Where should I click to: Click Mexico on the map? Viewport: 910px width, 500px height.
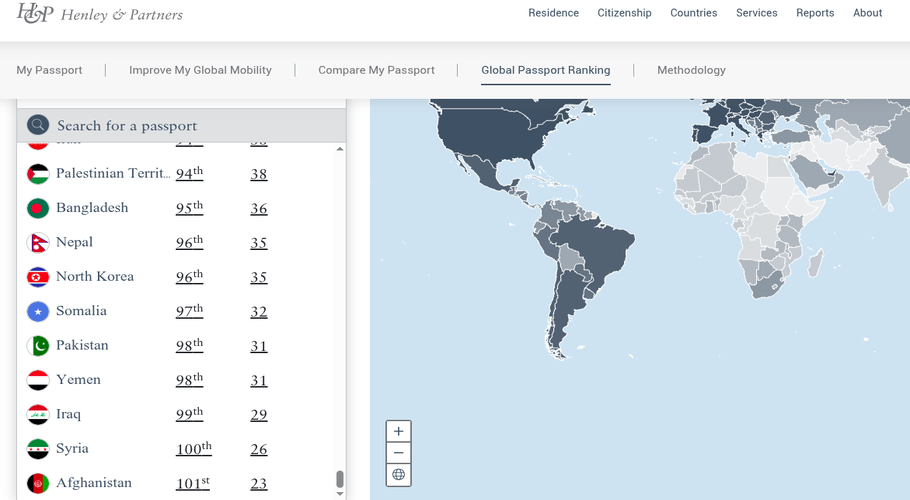pyautogui.click(x=486, y=174)
